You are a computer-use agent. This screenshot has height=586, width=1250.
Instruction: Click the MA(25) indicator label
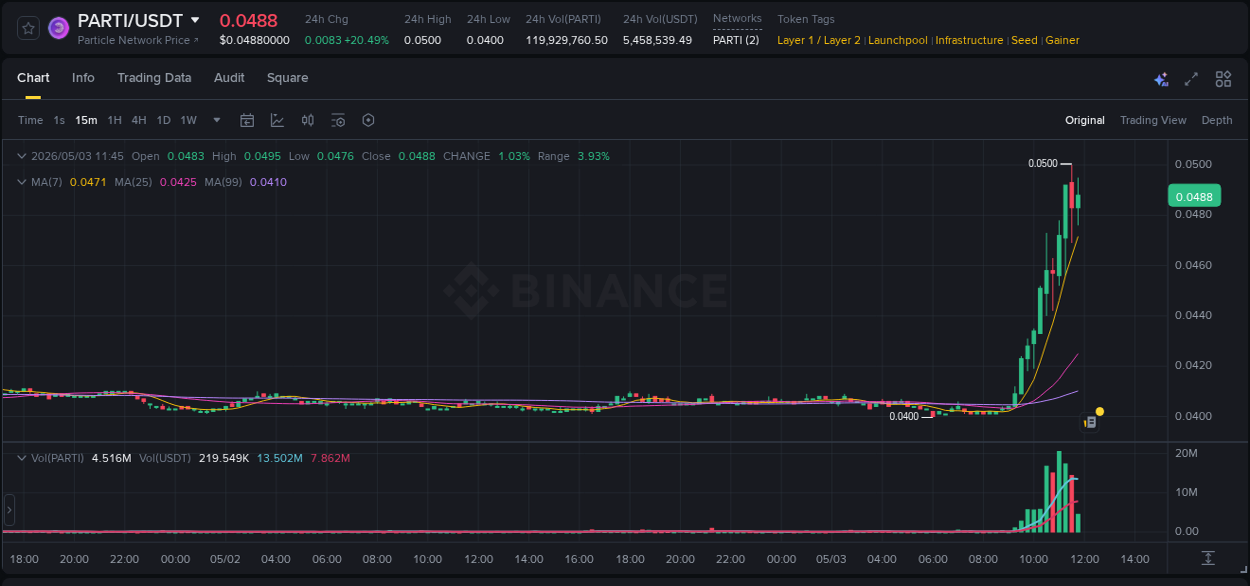pyautogui.click(x=133, y=182)
